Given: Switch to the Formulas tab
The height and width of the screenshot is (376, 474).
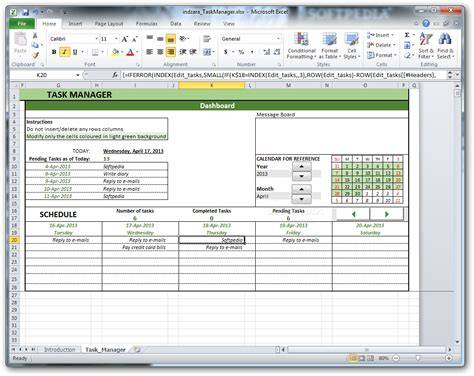Looking at the screenshot, I should (146, 24).
